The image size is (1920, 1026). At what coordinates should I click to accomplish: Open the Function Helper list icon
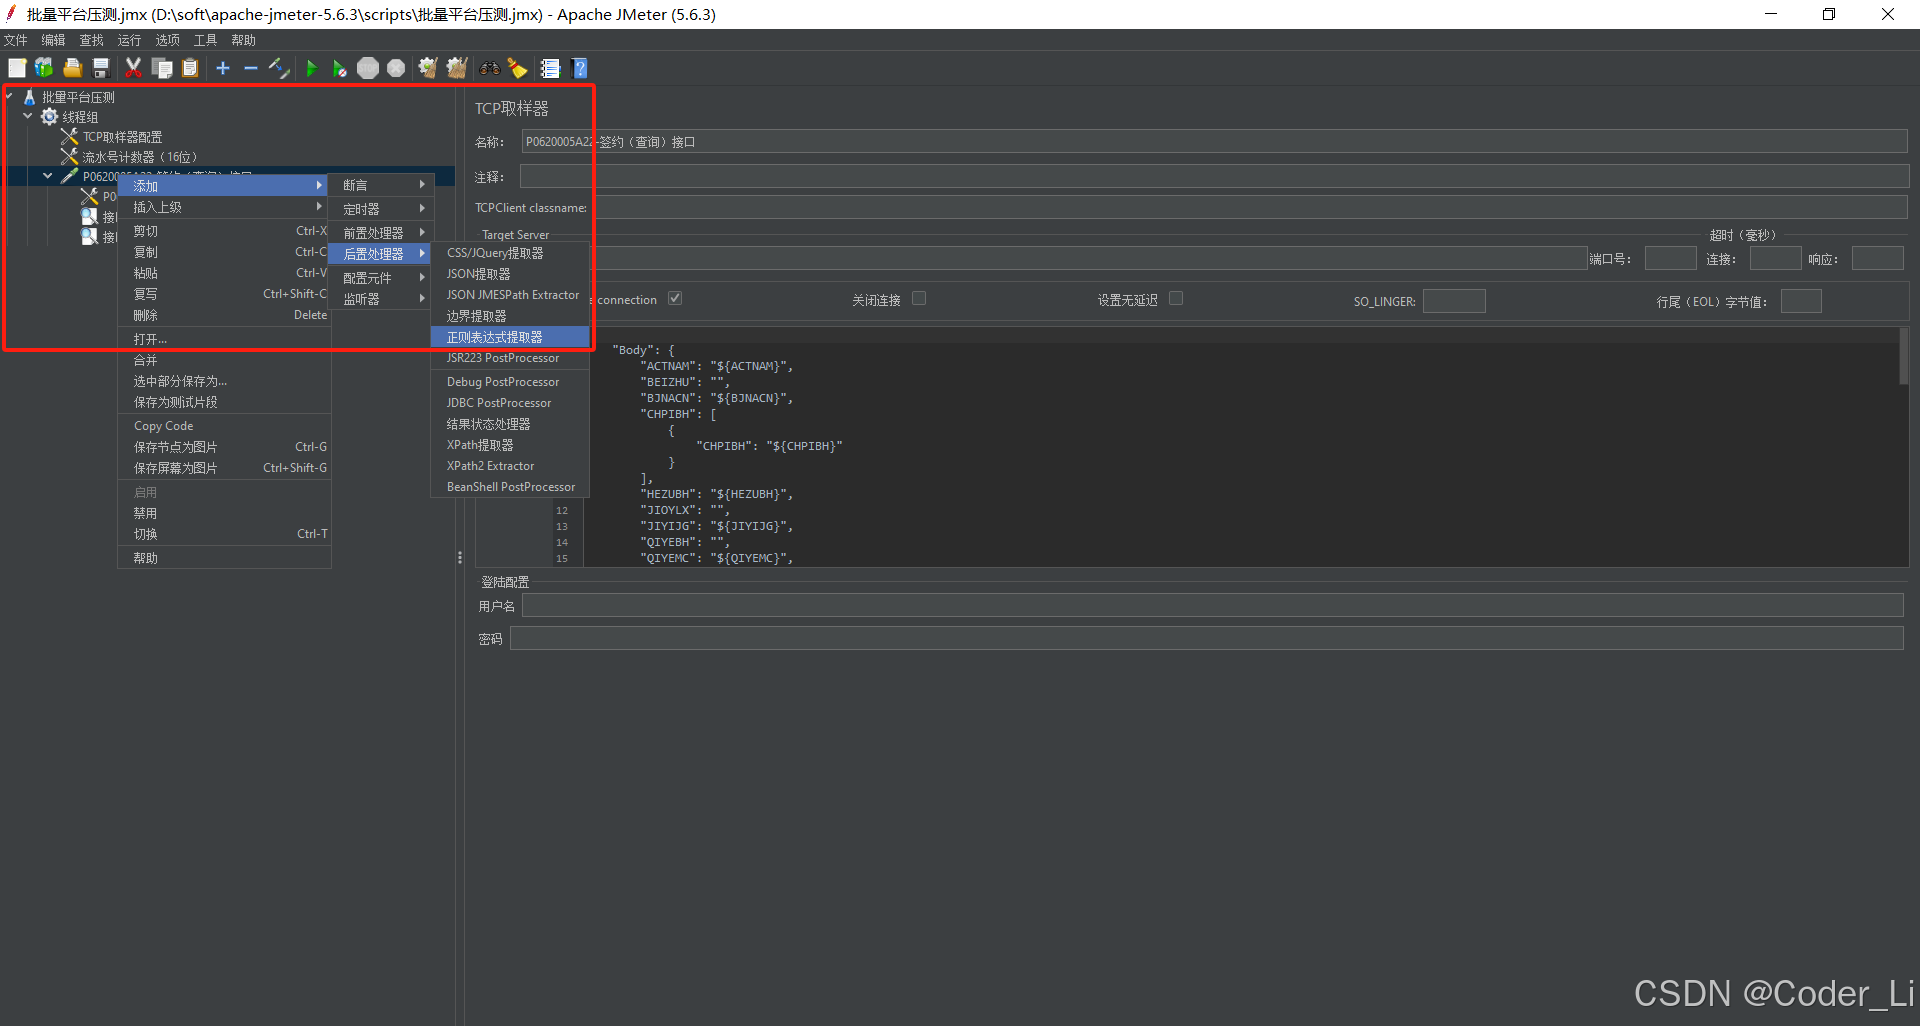click(550, 68)
